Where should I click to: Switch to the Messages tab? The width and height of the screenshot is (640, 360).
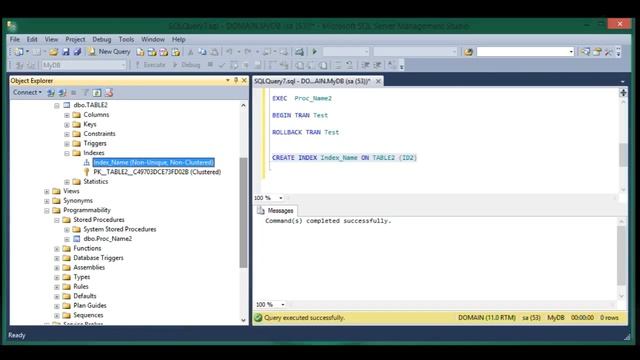276,211
